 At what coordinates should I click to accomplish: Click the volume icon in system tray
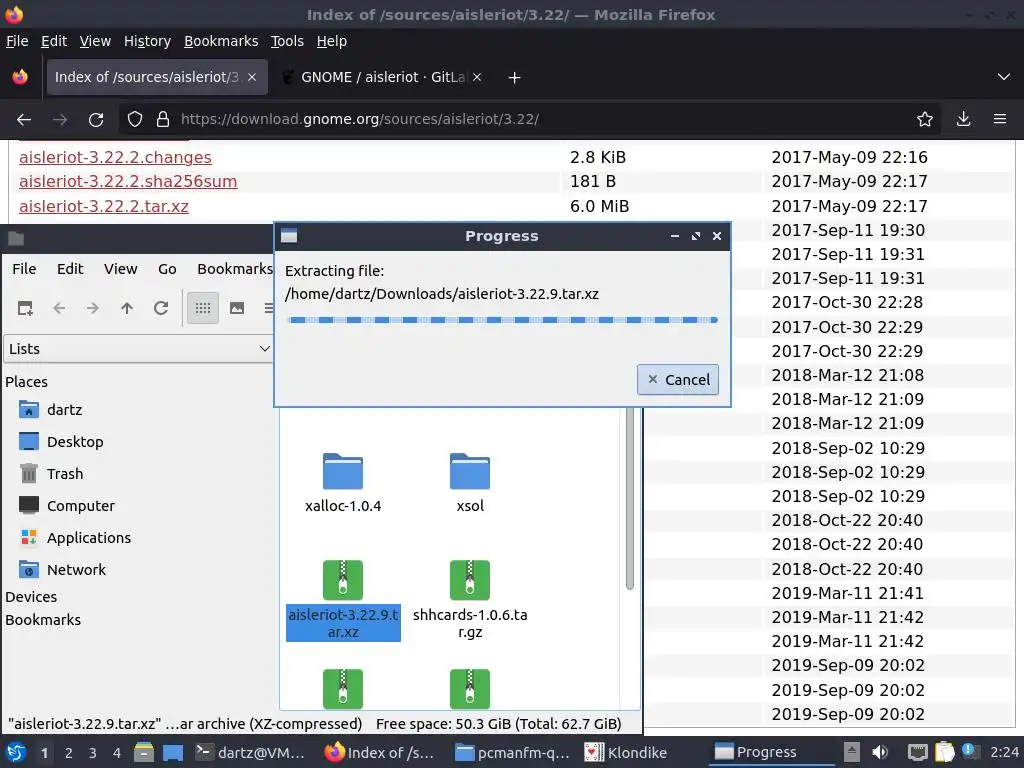coord(880,752)
